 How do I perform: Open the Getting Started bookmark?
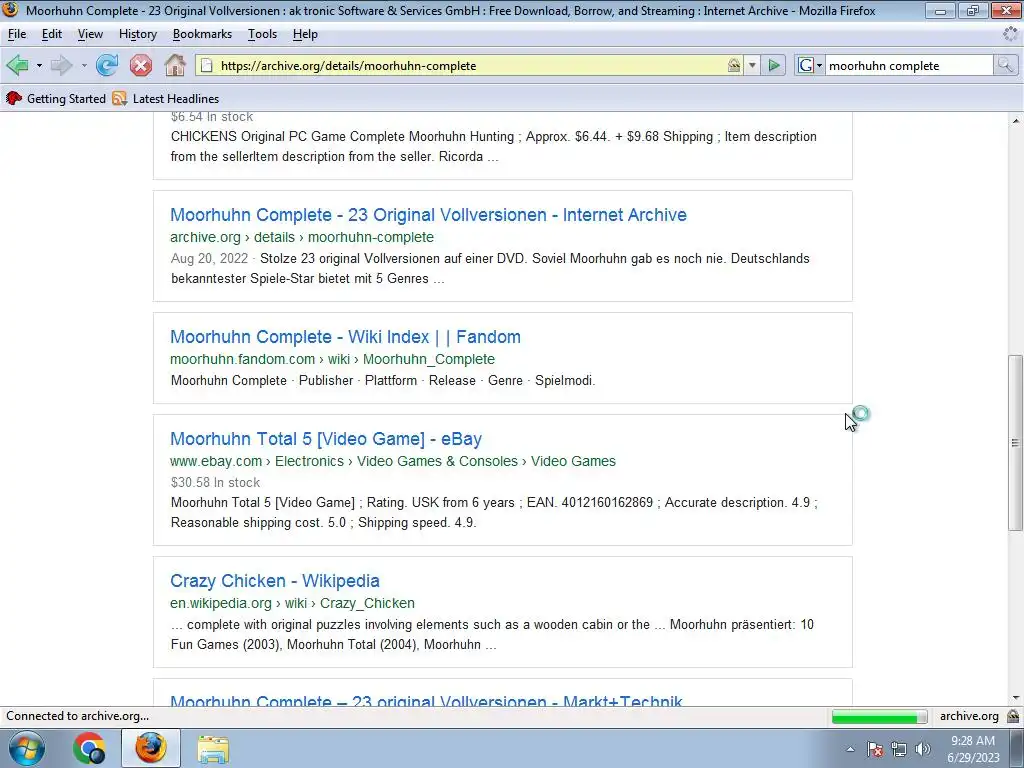[x=56, y=99]
